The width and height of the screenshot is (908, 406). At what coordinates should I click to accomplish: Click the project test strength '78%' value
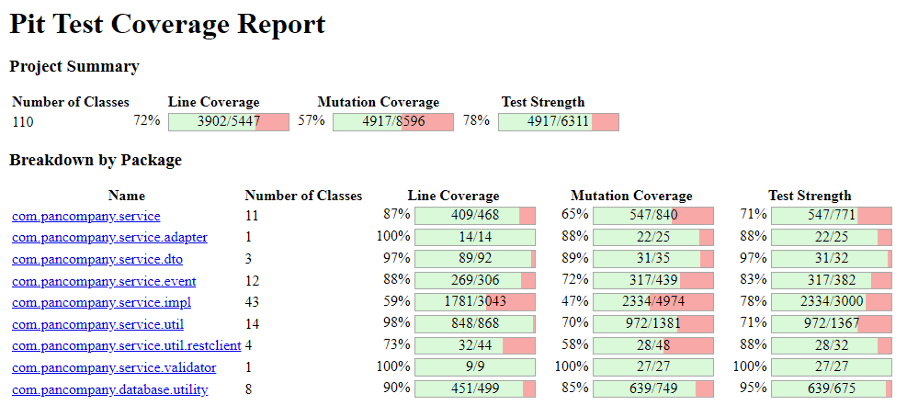476,121
